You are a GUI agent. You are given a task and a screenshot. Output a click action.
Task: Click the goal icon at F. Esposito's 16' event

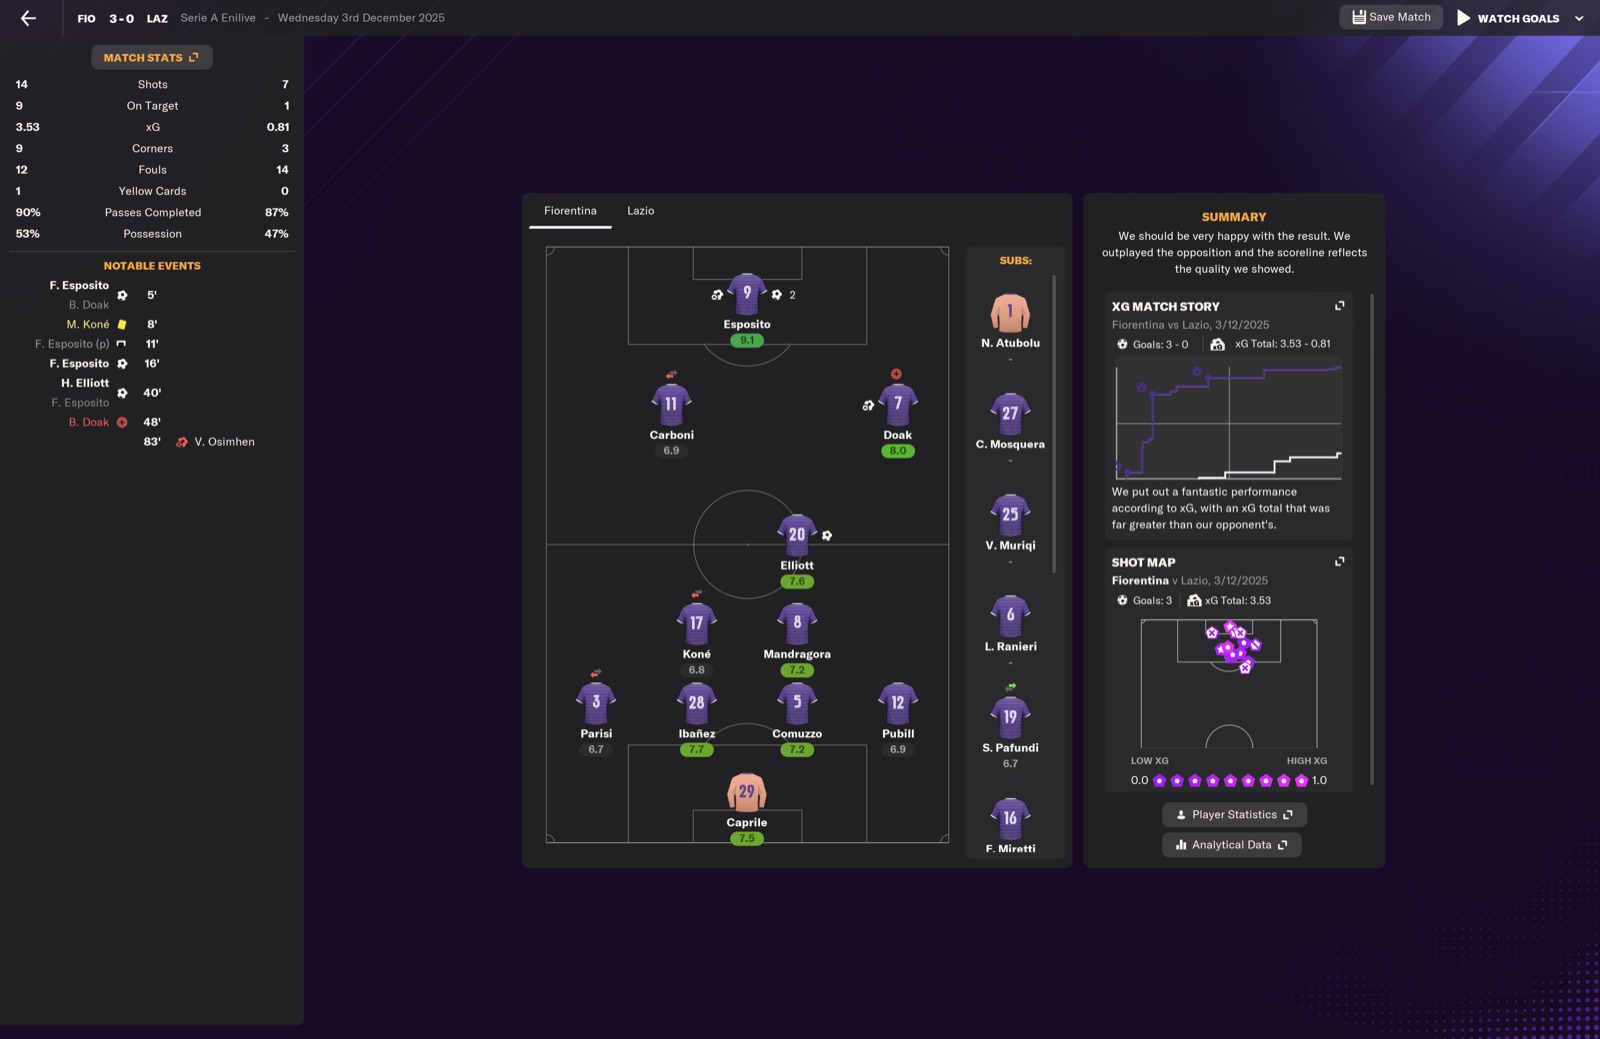tap(122, 364)
